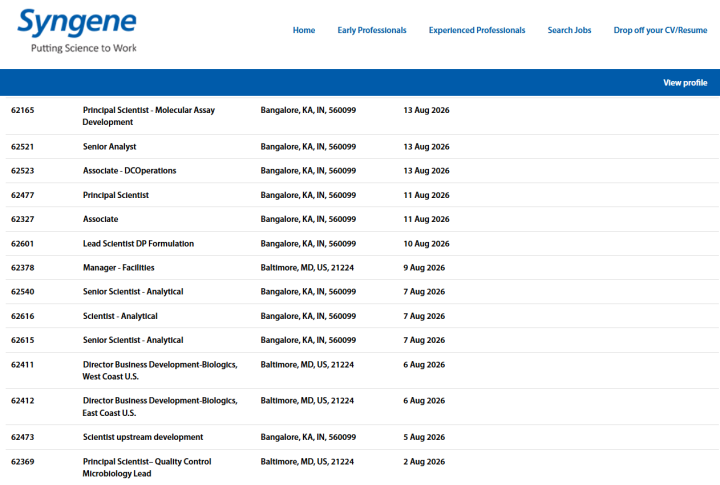Select requisition ID 62615
The height and width of the screenshot is (485, 720).
coord(22,340)
